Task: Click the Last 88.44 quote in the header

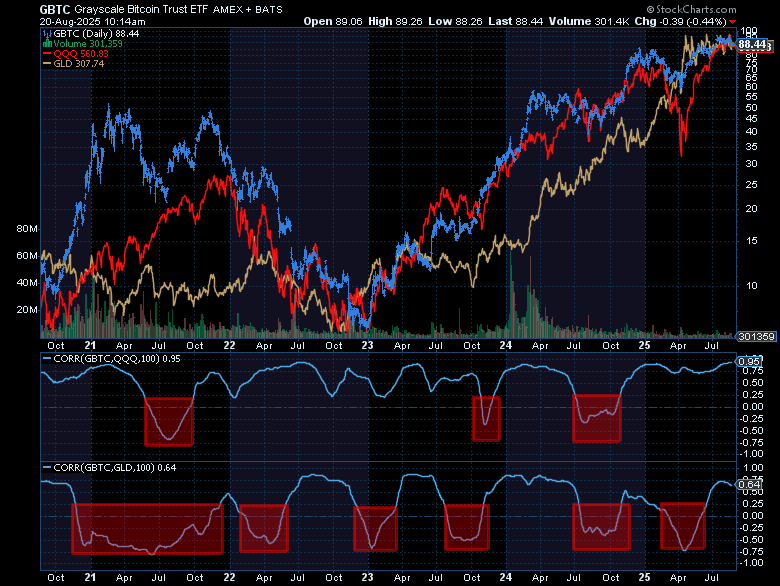Action: 515,21
